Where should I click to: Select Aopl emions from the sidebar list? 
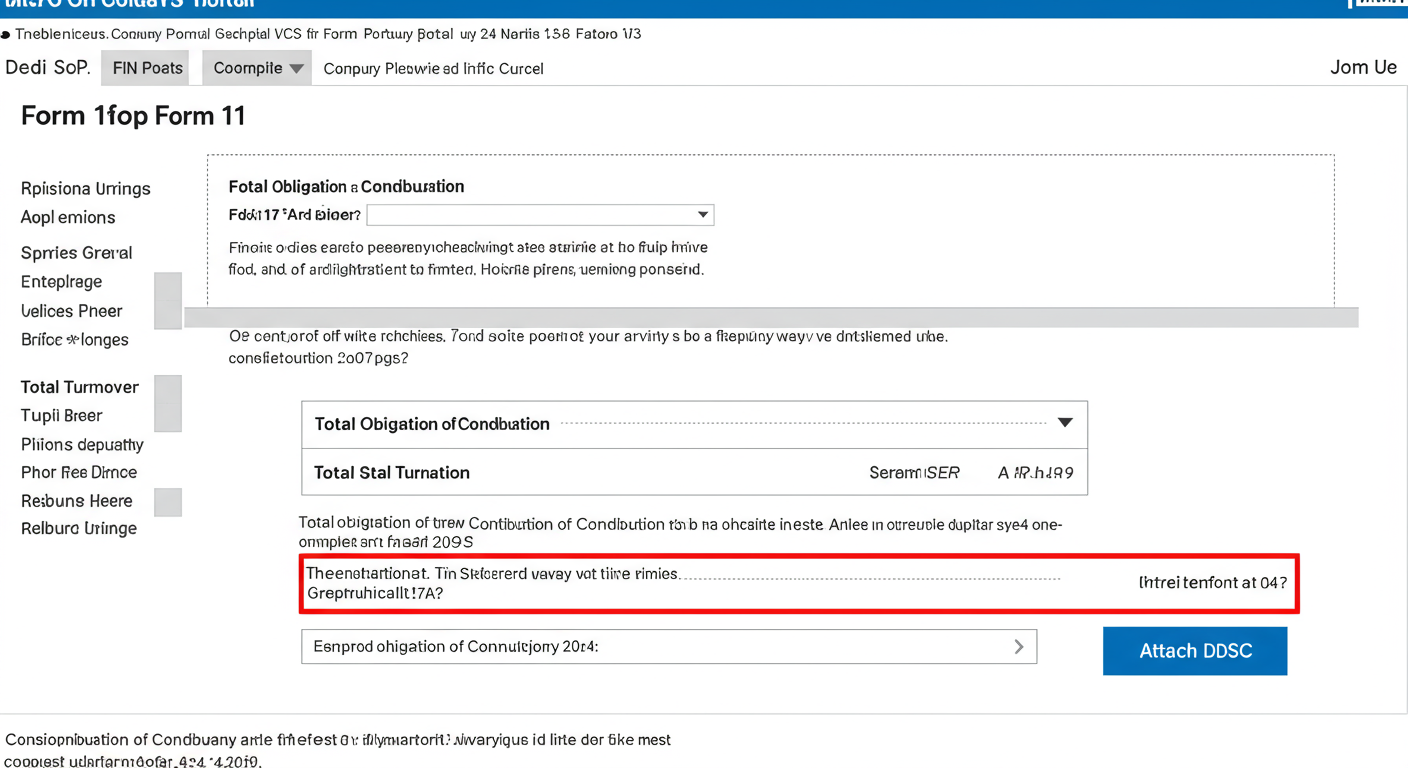[x=67, y=217]
